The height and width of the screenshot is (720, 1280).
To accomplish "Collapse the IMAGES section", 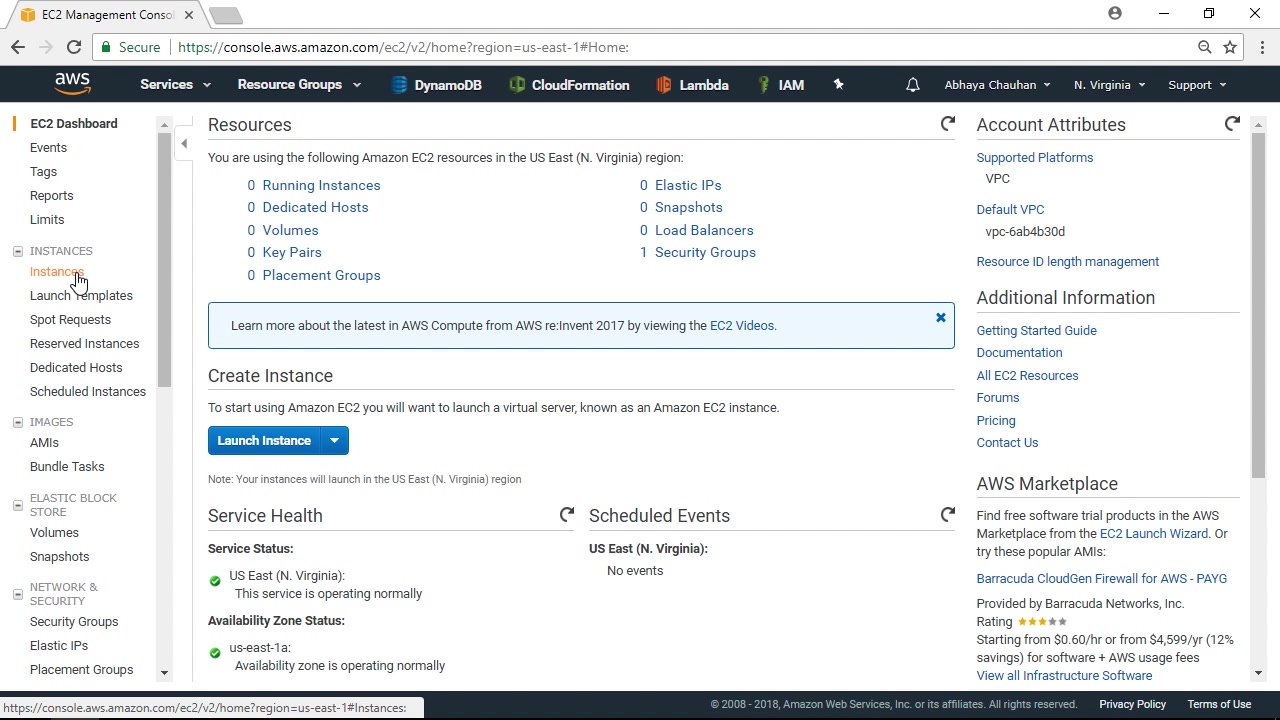I will coord(17,422).
